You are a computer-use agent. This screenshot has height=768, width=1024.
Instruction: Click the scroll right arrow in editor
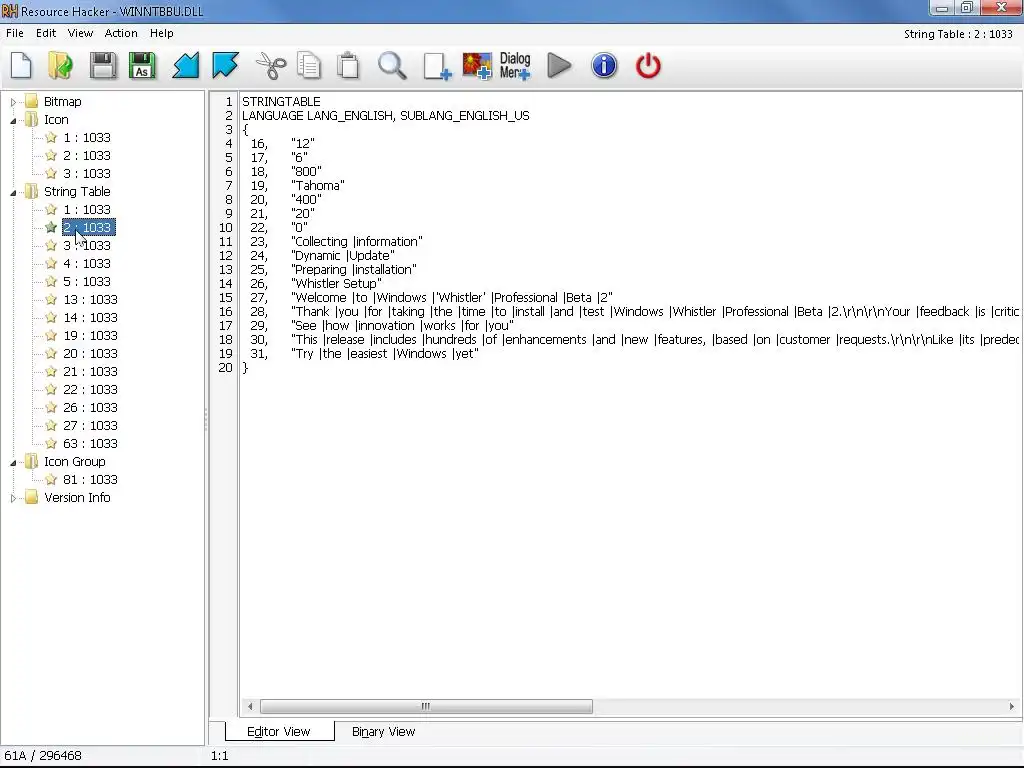point(1012,707)
